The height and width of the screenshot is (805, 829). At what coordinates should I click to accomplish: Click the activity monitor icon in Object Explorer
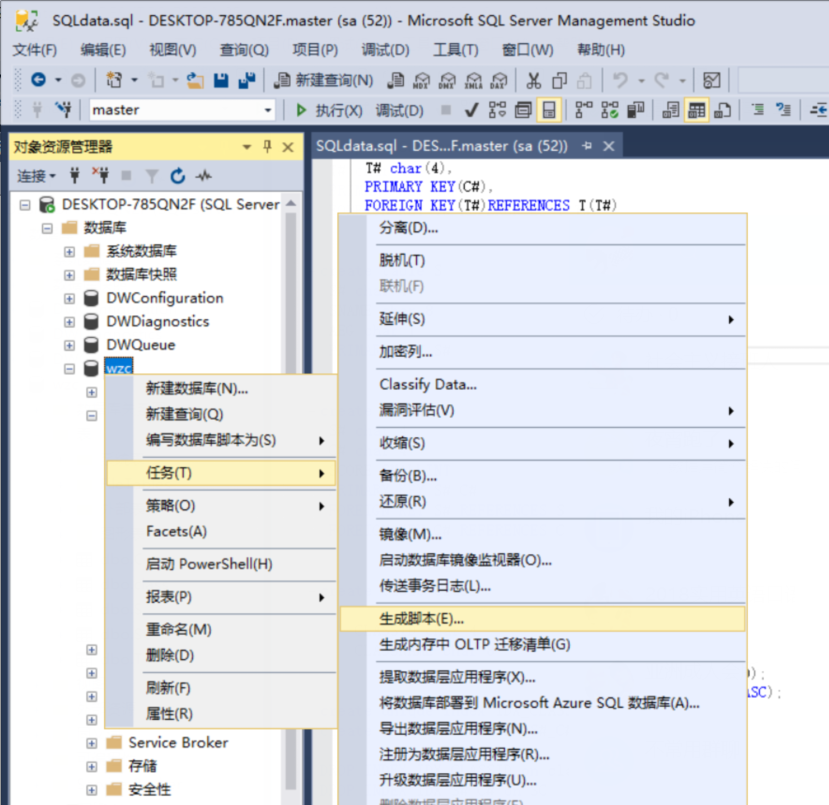pyautogui.click(x=204, y=175)
